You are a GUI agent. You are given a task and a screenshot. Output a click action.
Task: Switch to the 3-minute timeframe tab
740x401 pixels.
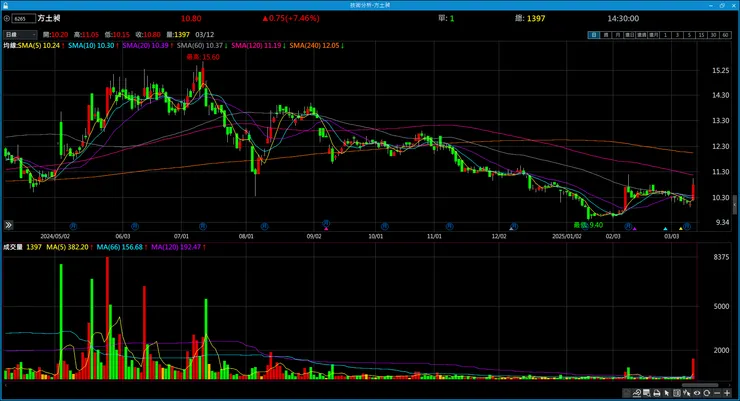pos(677,35)
